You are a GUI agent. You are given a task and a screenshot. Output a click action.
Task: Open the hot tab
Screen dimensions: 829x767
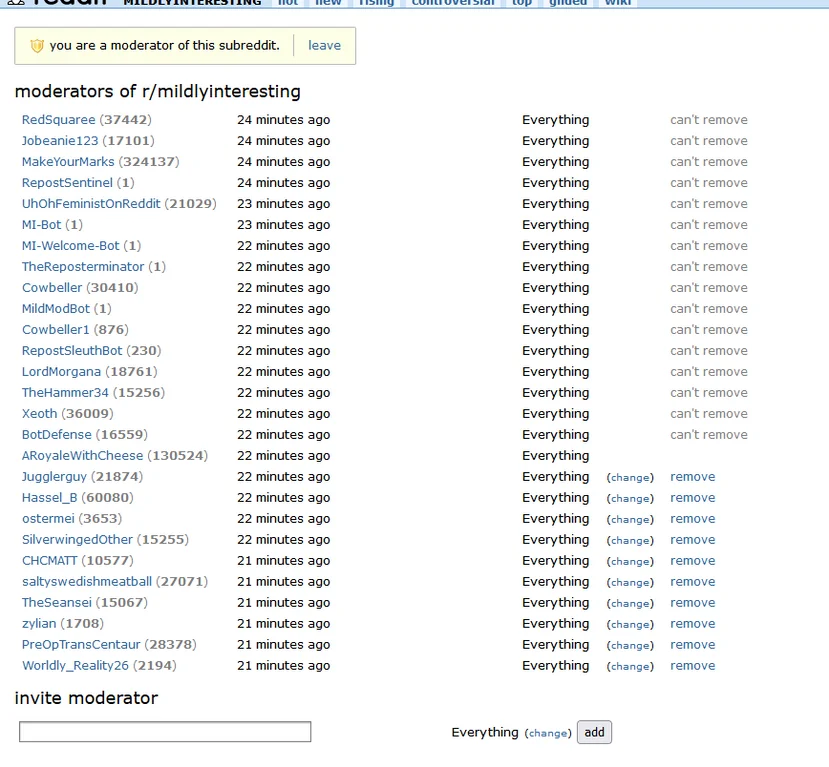(x=288, y=3)
